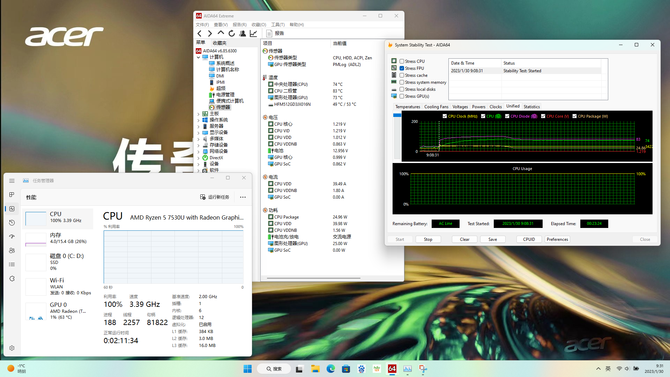Open Task Manager settings gear

click(x=12, y=348)
